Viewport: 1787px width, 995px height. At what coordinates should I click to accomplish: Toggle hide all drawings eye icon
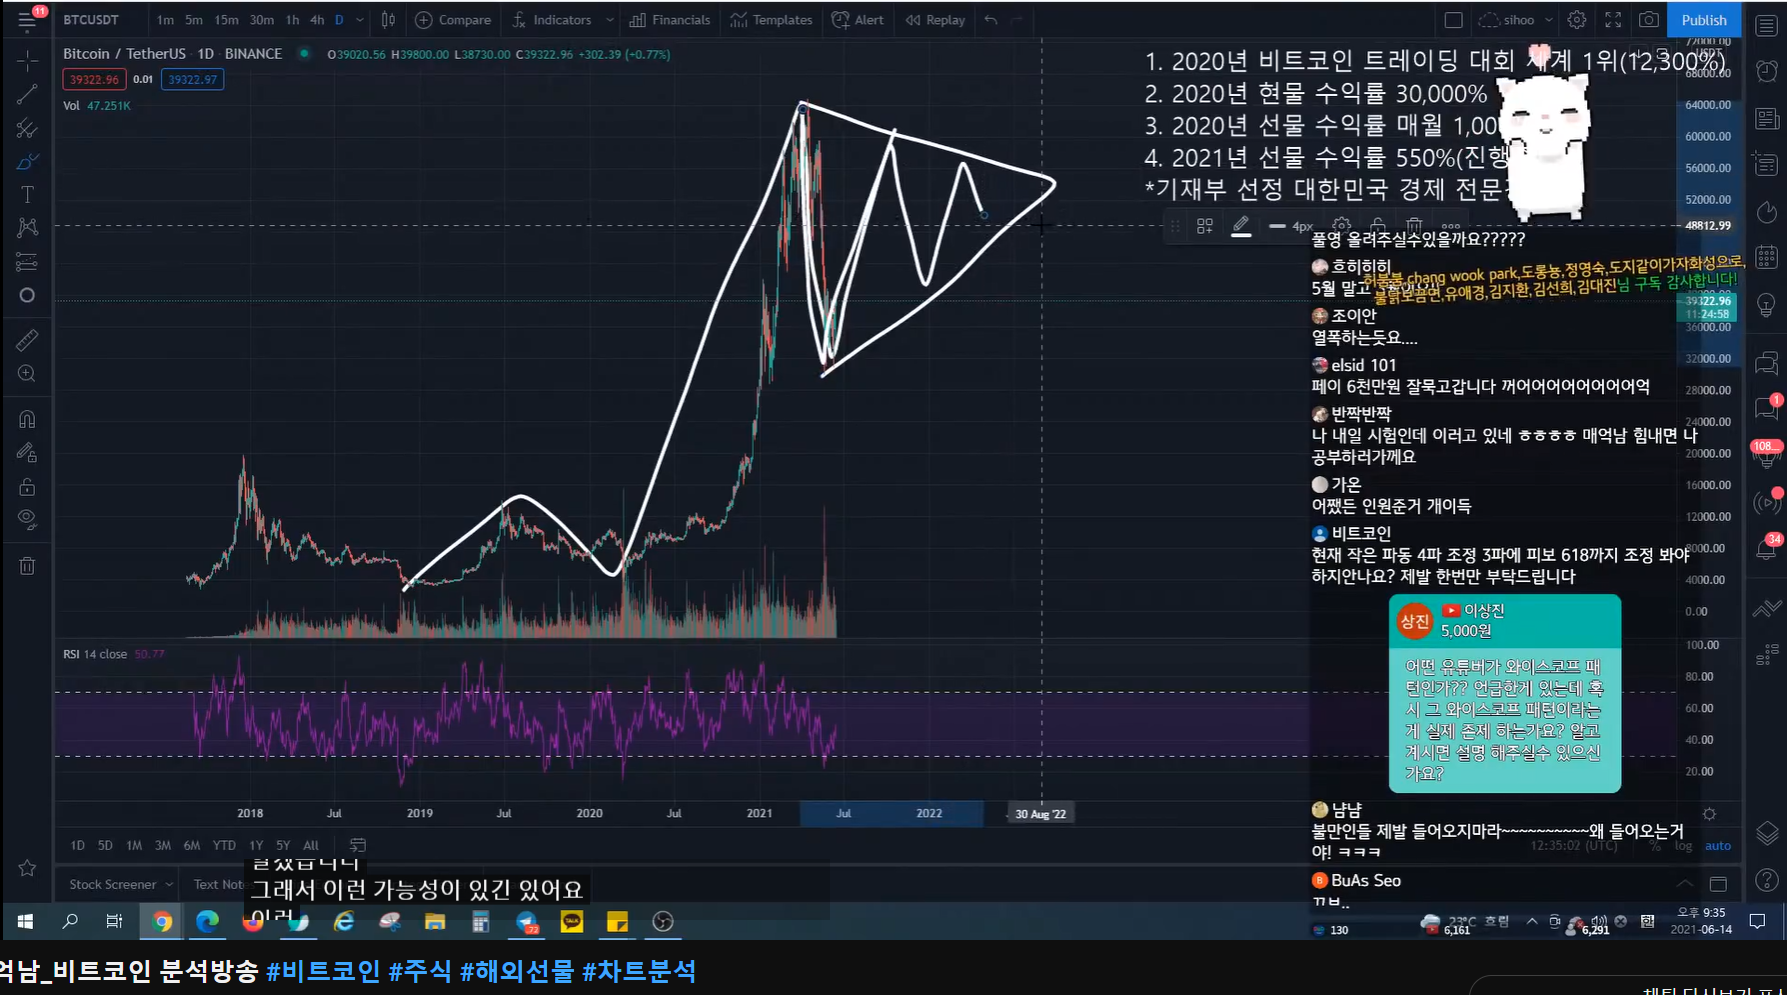click(x=27, y=519)
